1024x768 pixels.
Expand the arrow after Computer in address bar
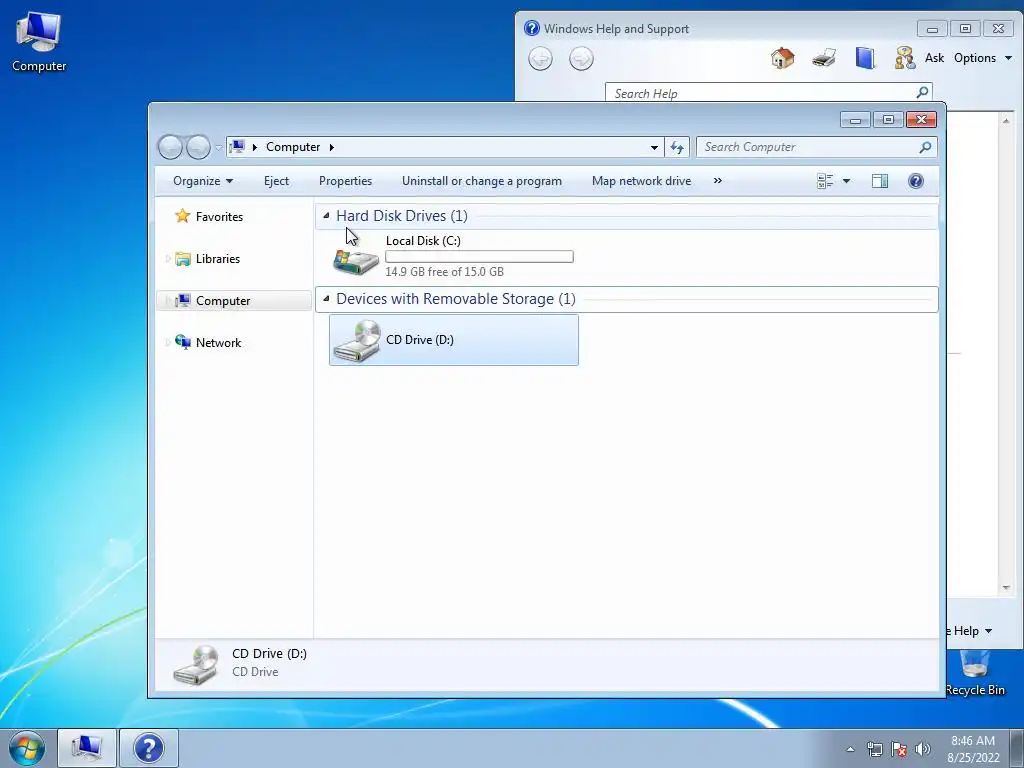click(x=332, y=147)
